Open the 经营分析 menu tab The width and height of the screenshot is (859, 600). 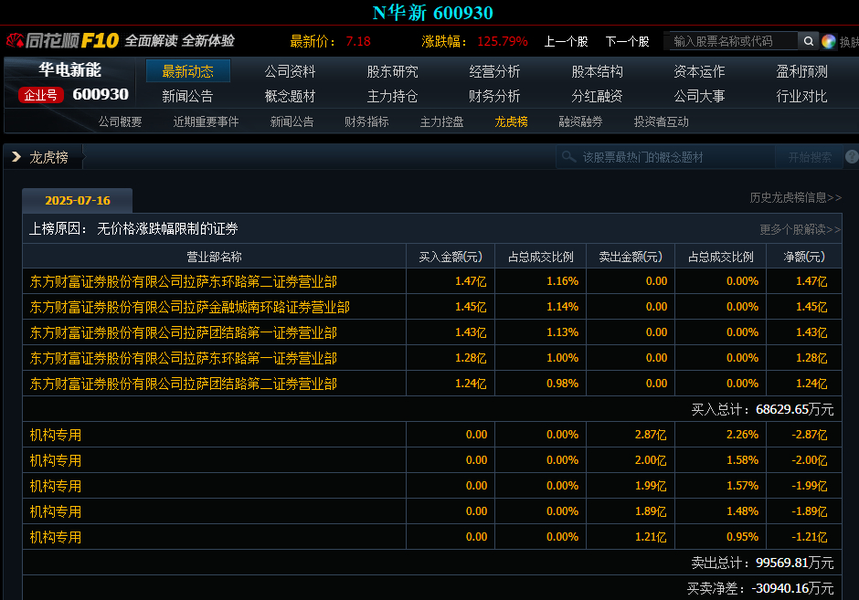494,72
